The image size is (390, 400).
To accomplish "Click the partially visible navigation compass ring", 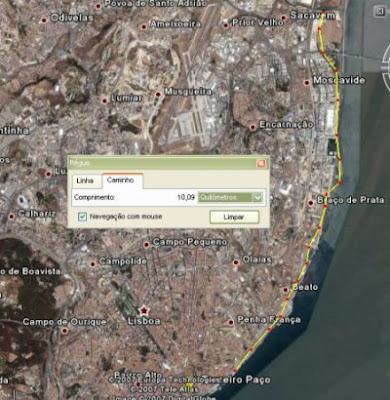I will coord(386,68).
